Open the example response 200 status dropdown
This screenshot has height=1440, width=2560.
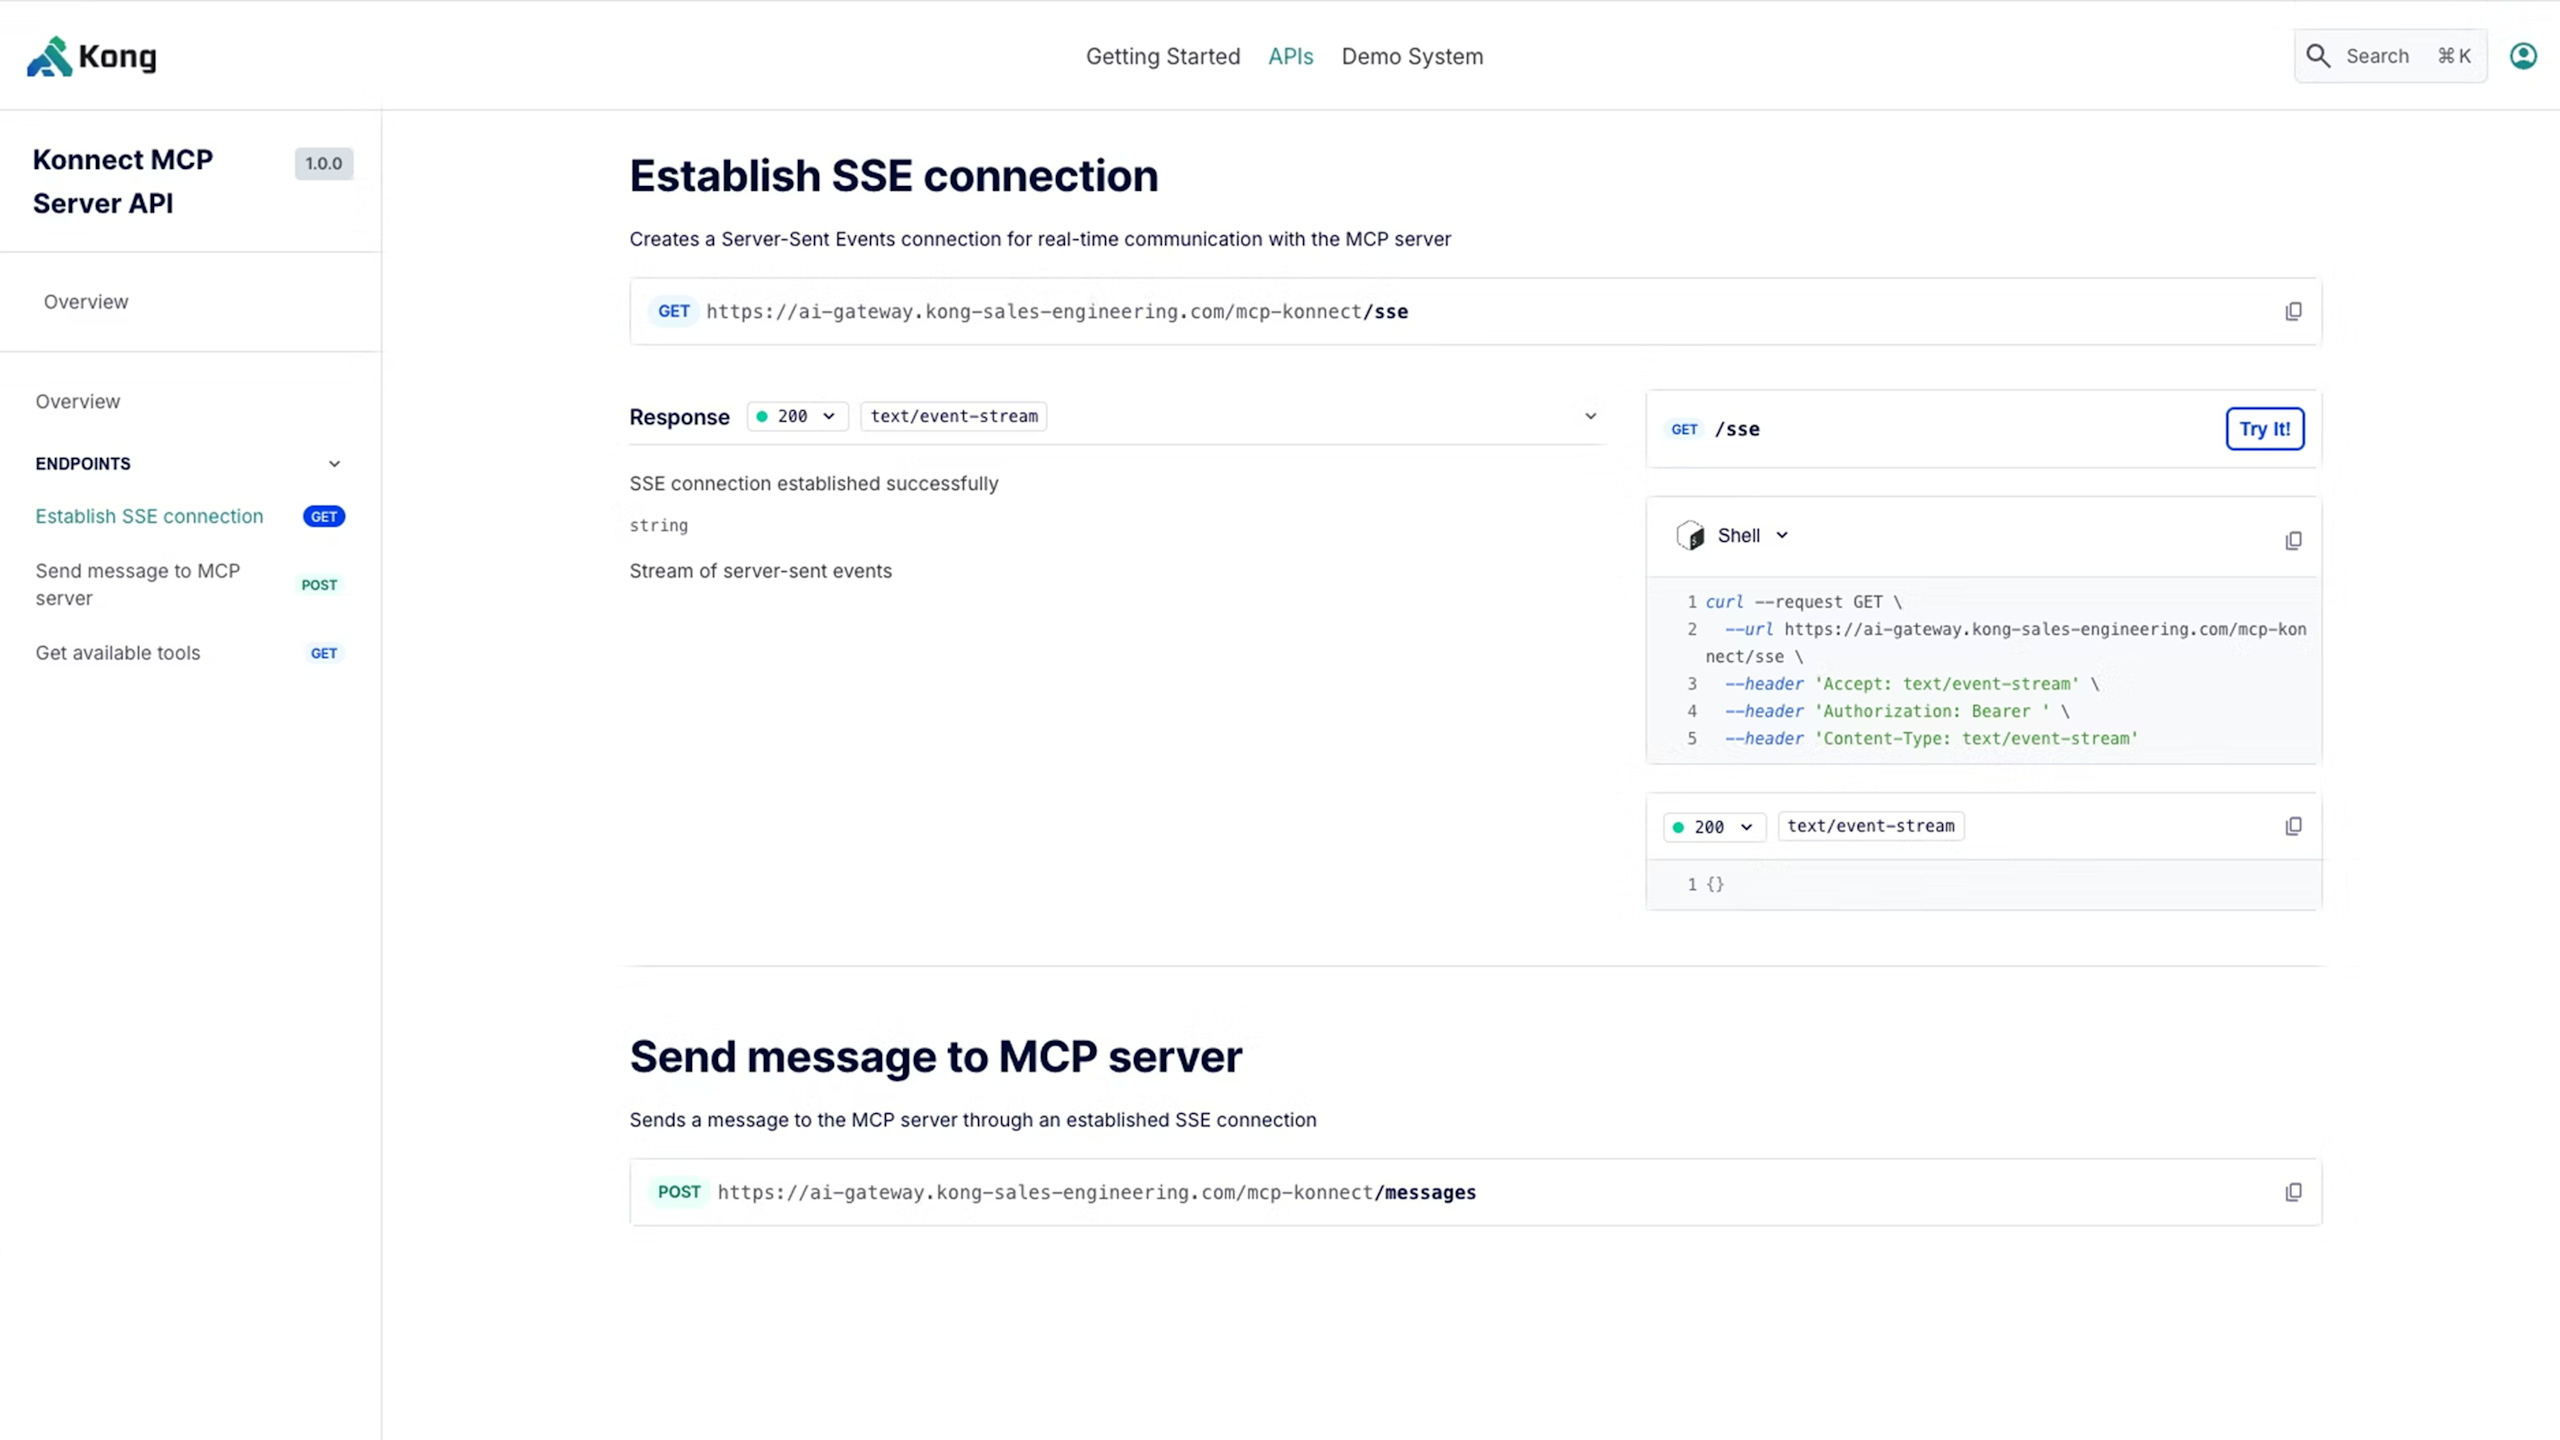point(1714,827)
